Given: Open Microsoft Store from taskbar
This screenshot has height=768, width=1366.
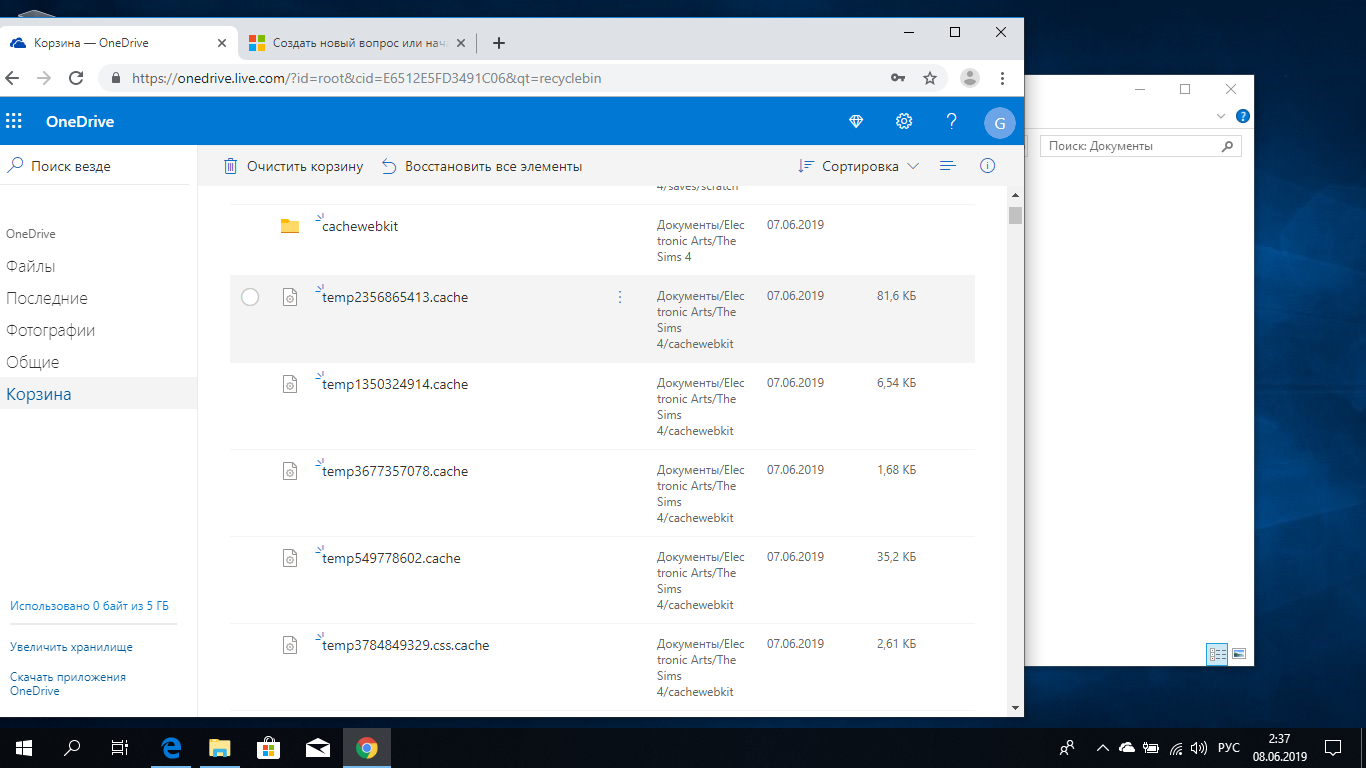Looking at the screenshot, I should click(268, 747).
